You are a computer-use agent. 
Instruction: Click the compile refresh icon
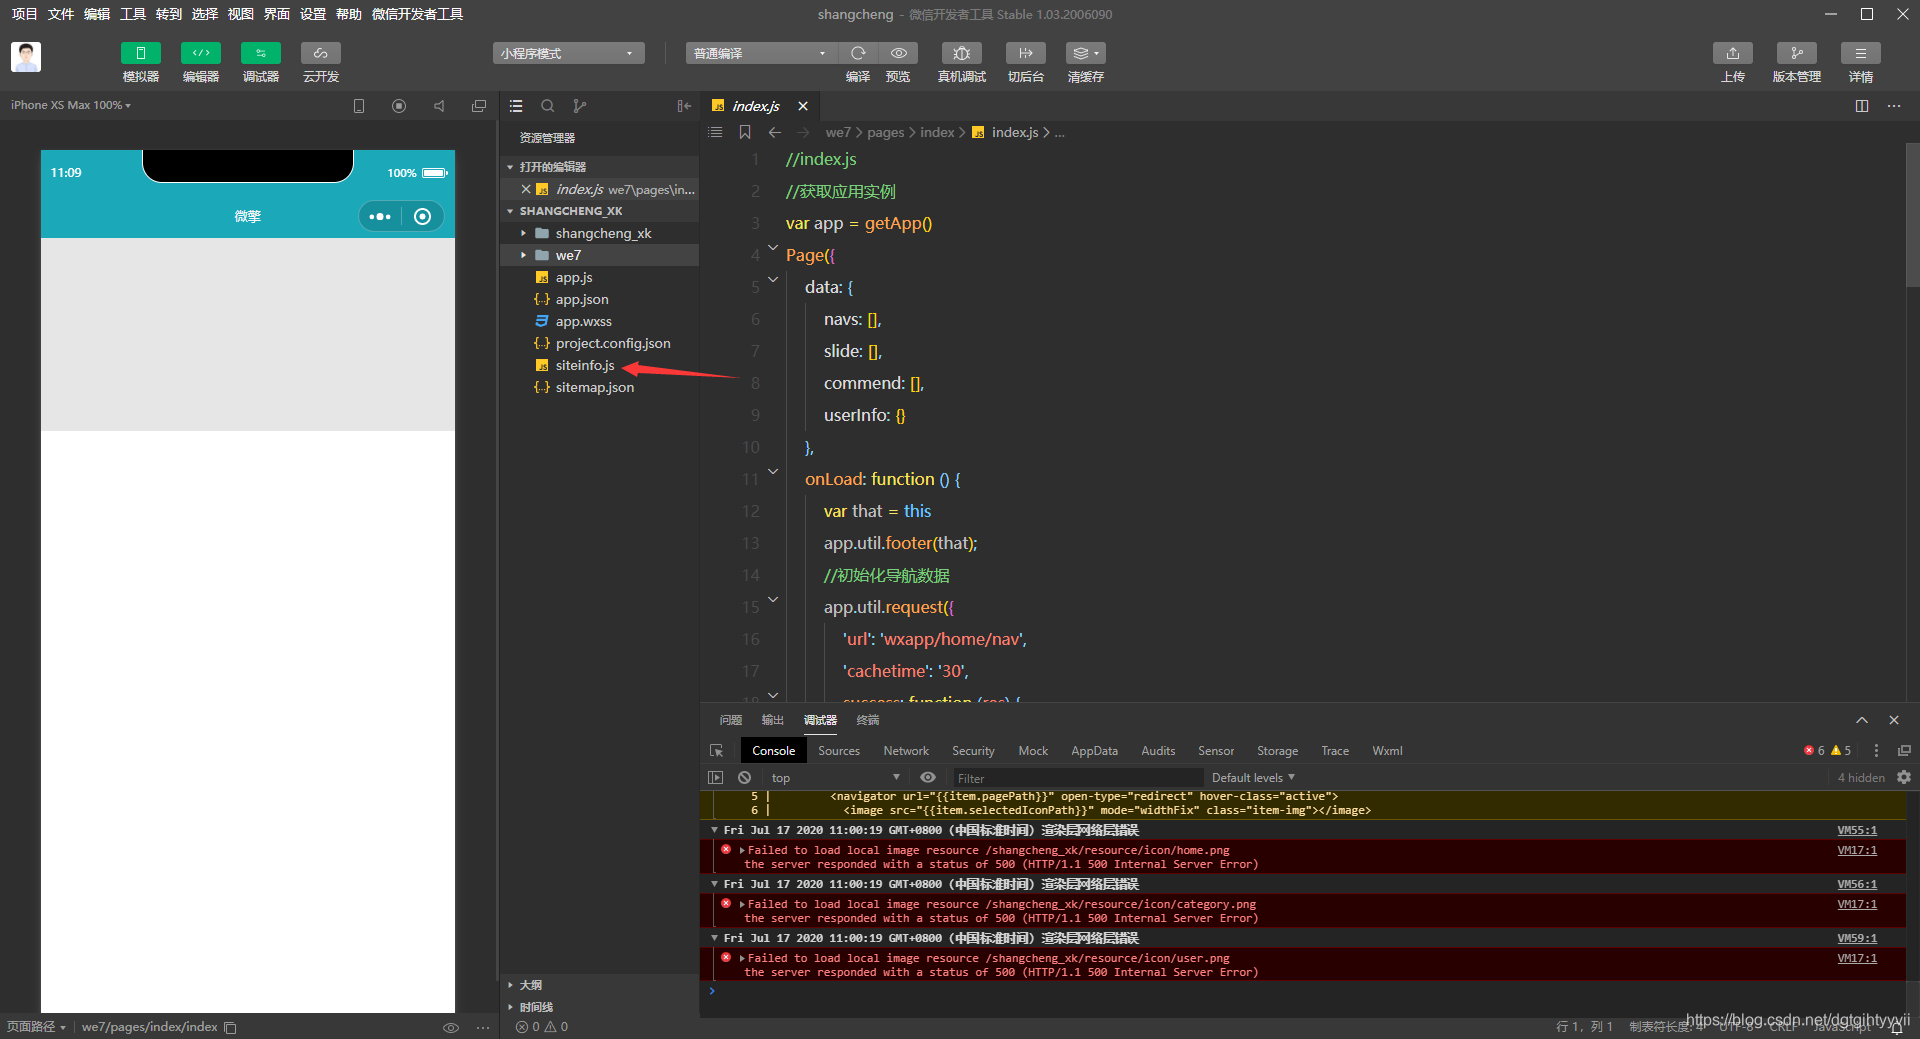[x=858, y=53]
